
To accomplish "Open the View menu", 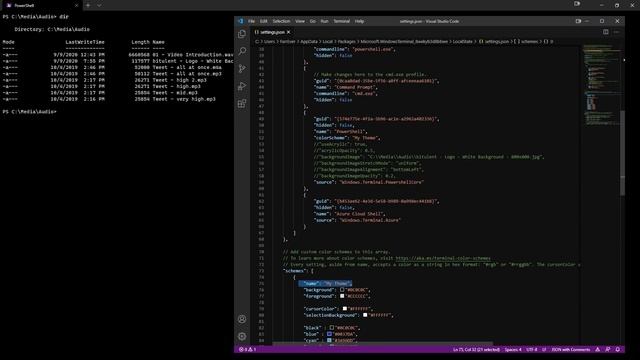I will click(300, 21).
